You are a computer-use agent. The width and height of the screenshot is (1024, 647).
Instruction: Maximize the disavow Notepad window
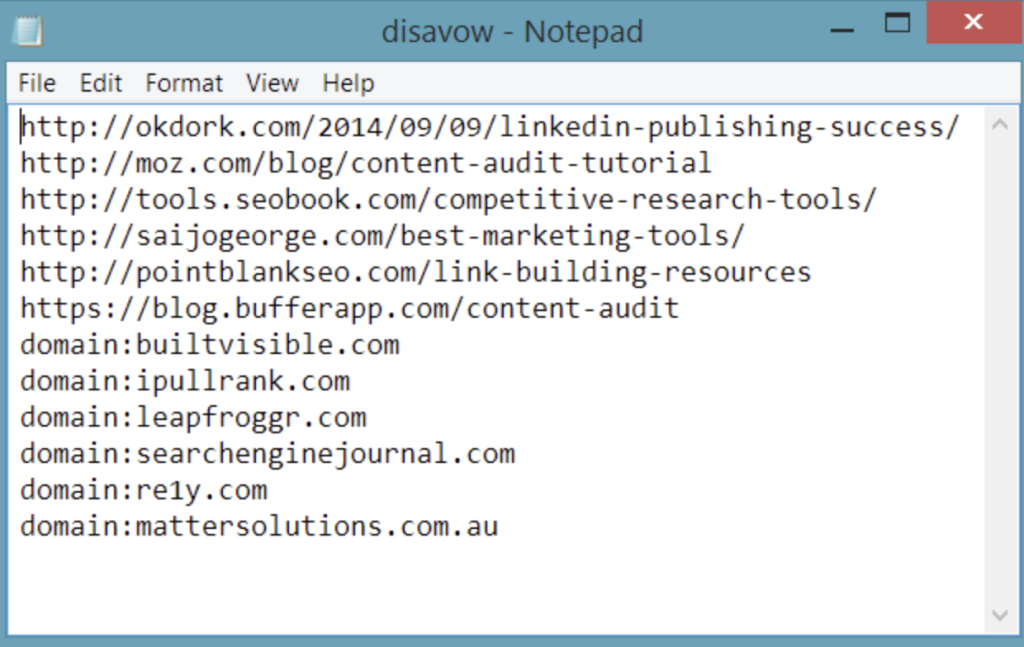coord(897,24)
